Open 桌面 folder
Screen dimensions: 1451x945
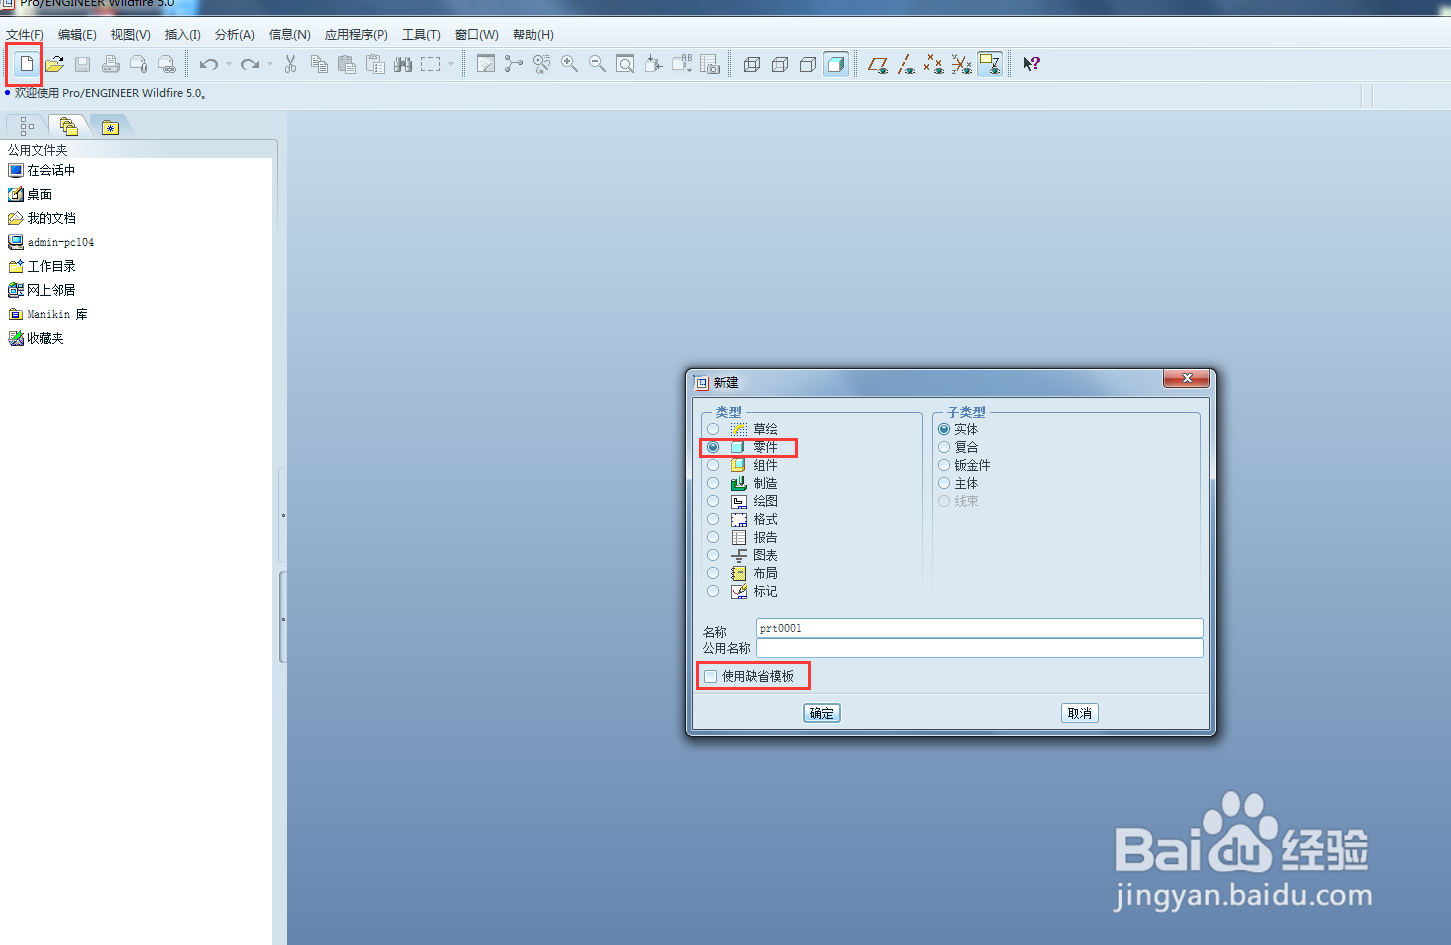[x=30, y=195]
